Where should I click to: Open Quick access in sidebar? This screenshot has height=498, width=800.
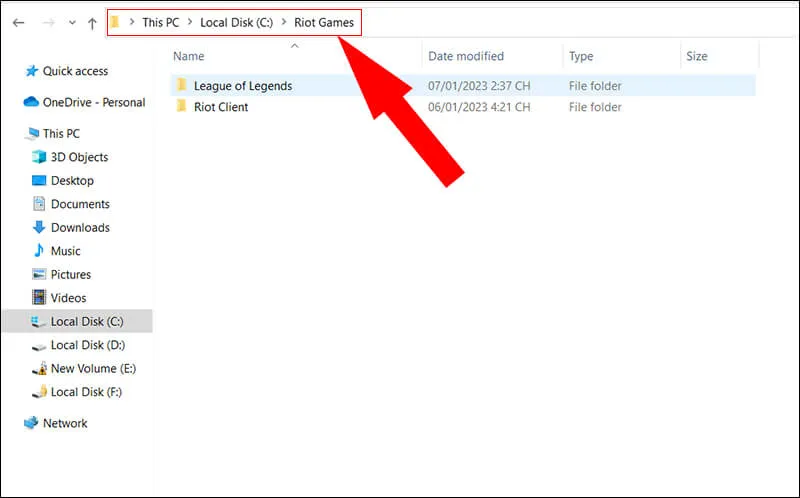click(75, 71)
